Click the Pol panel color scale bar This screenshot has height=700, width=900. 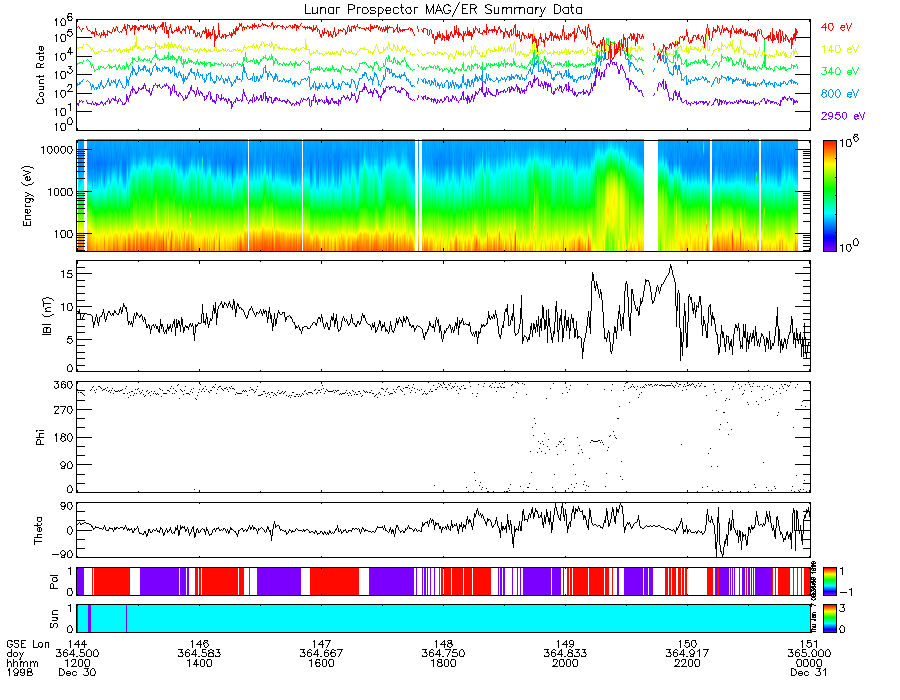[829, 581]
